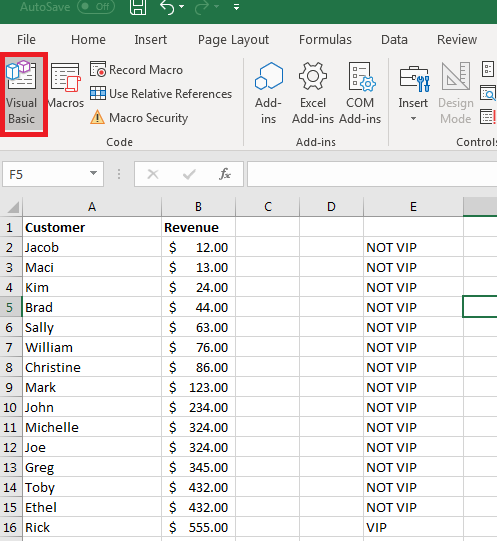Switch to the Home tab
Image resolution: width=497 pixels, height=541 pixels.
(88, 40)
